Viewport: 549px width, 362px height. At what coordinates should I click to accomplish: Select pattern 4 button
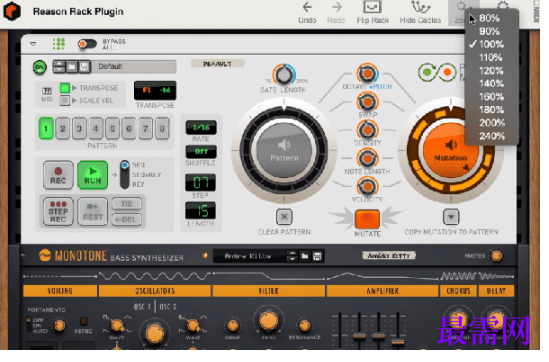(96, 129)
